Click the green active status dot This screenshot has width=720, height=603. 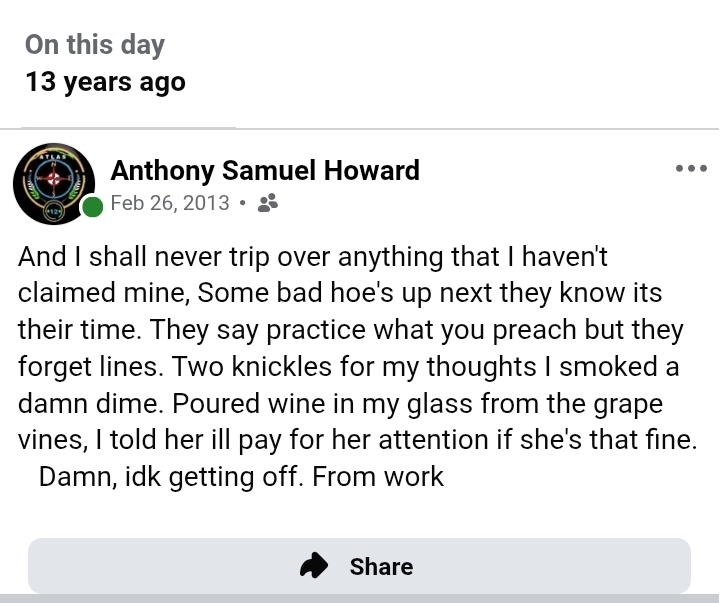[x=93, y=207]
